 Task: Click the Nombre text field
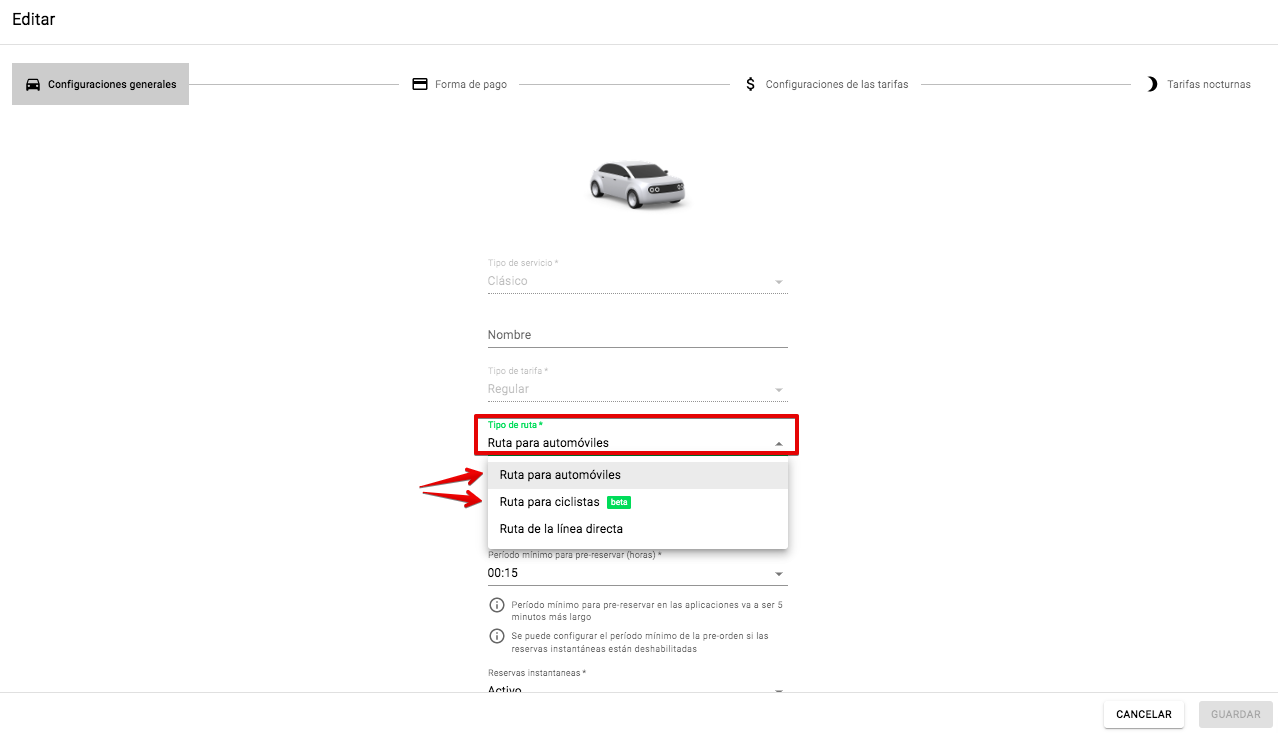(637, 335)
